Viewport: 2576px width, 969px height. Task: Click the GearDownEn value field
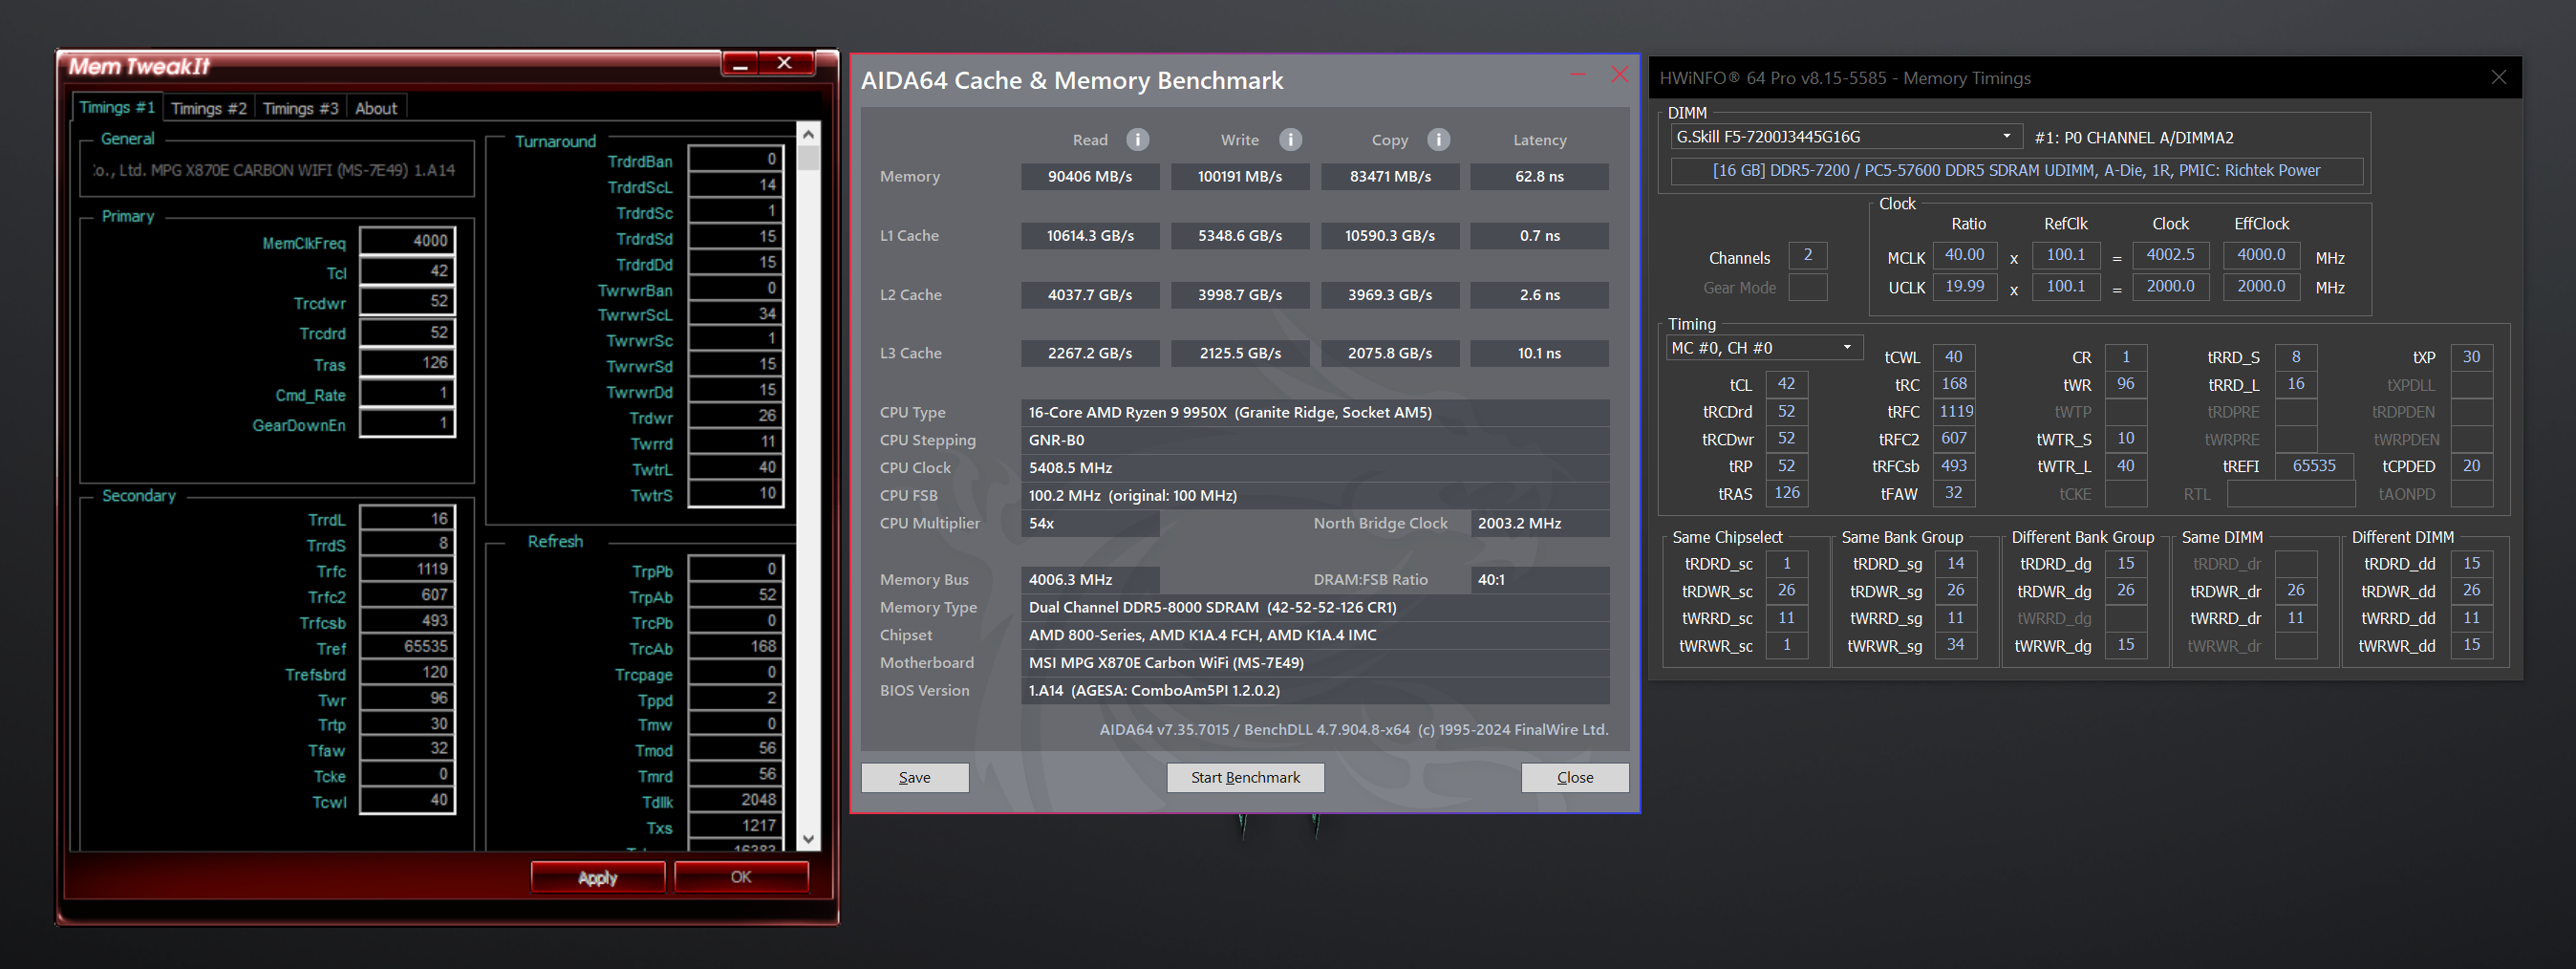tap(407, 423)
